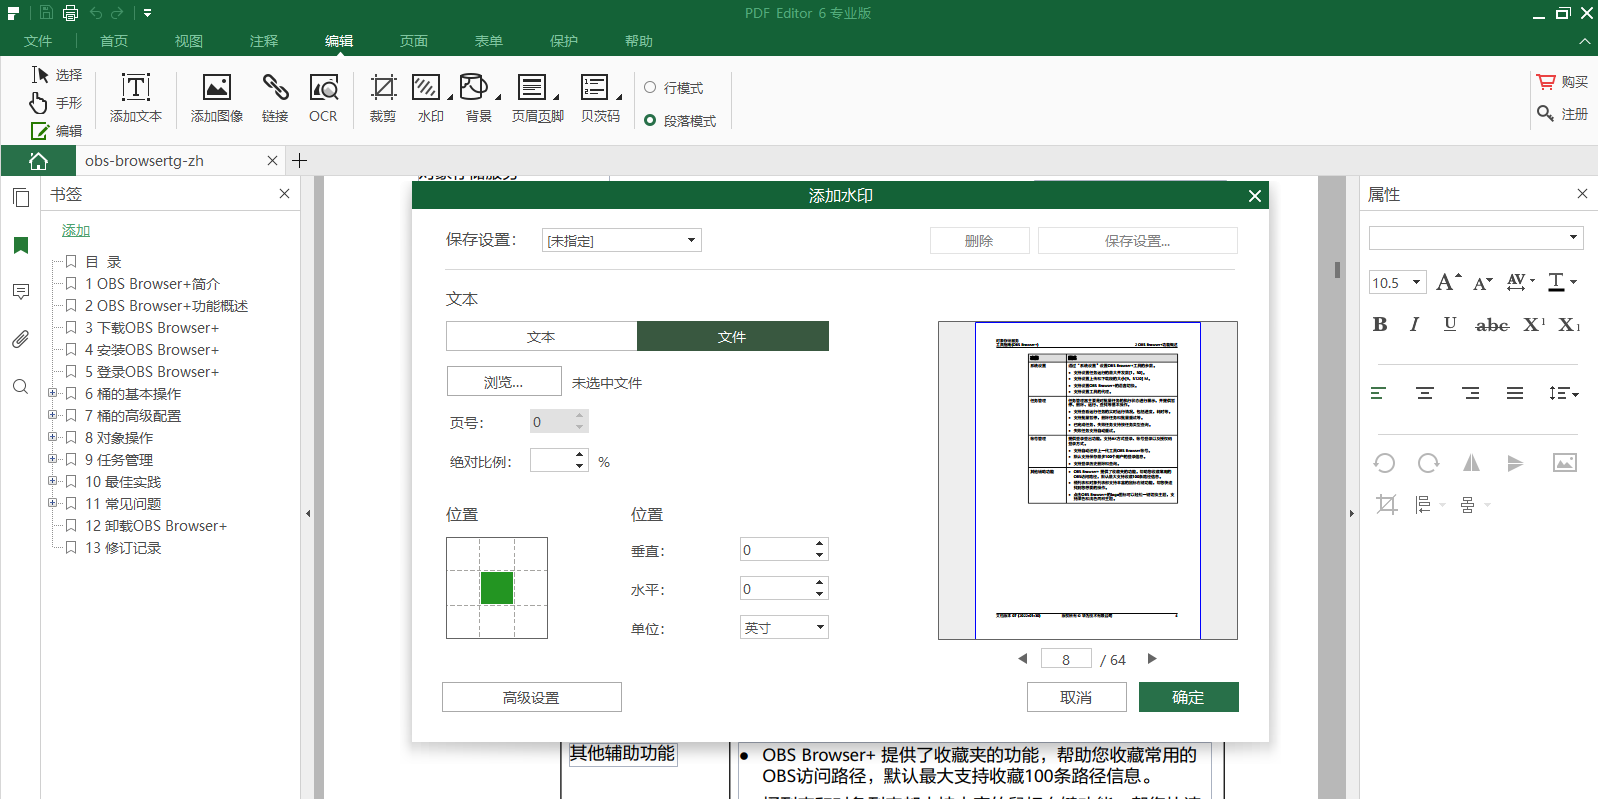Click the 浏览... button
The height and width of the screenshot is (799, 1598).
pos(504,382)
